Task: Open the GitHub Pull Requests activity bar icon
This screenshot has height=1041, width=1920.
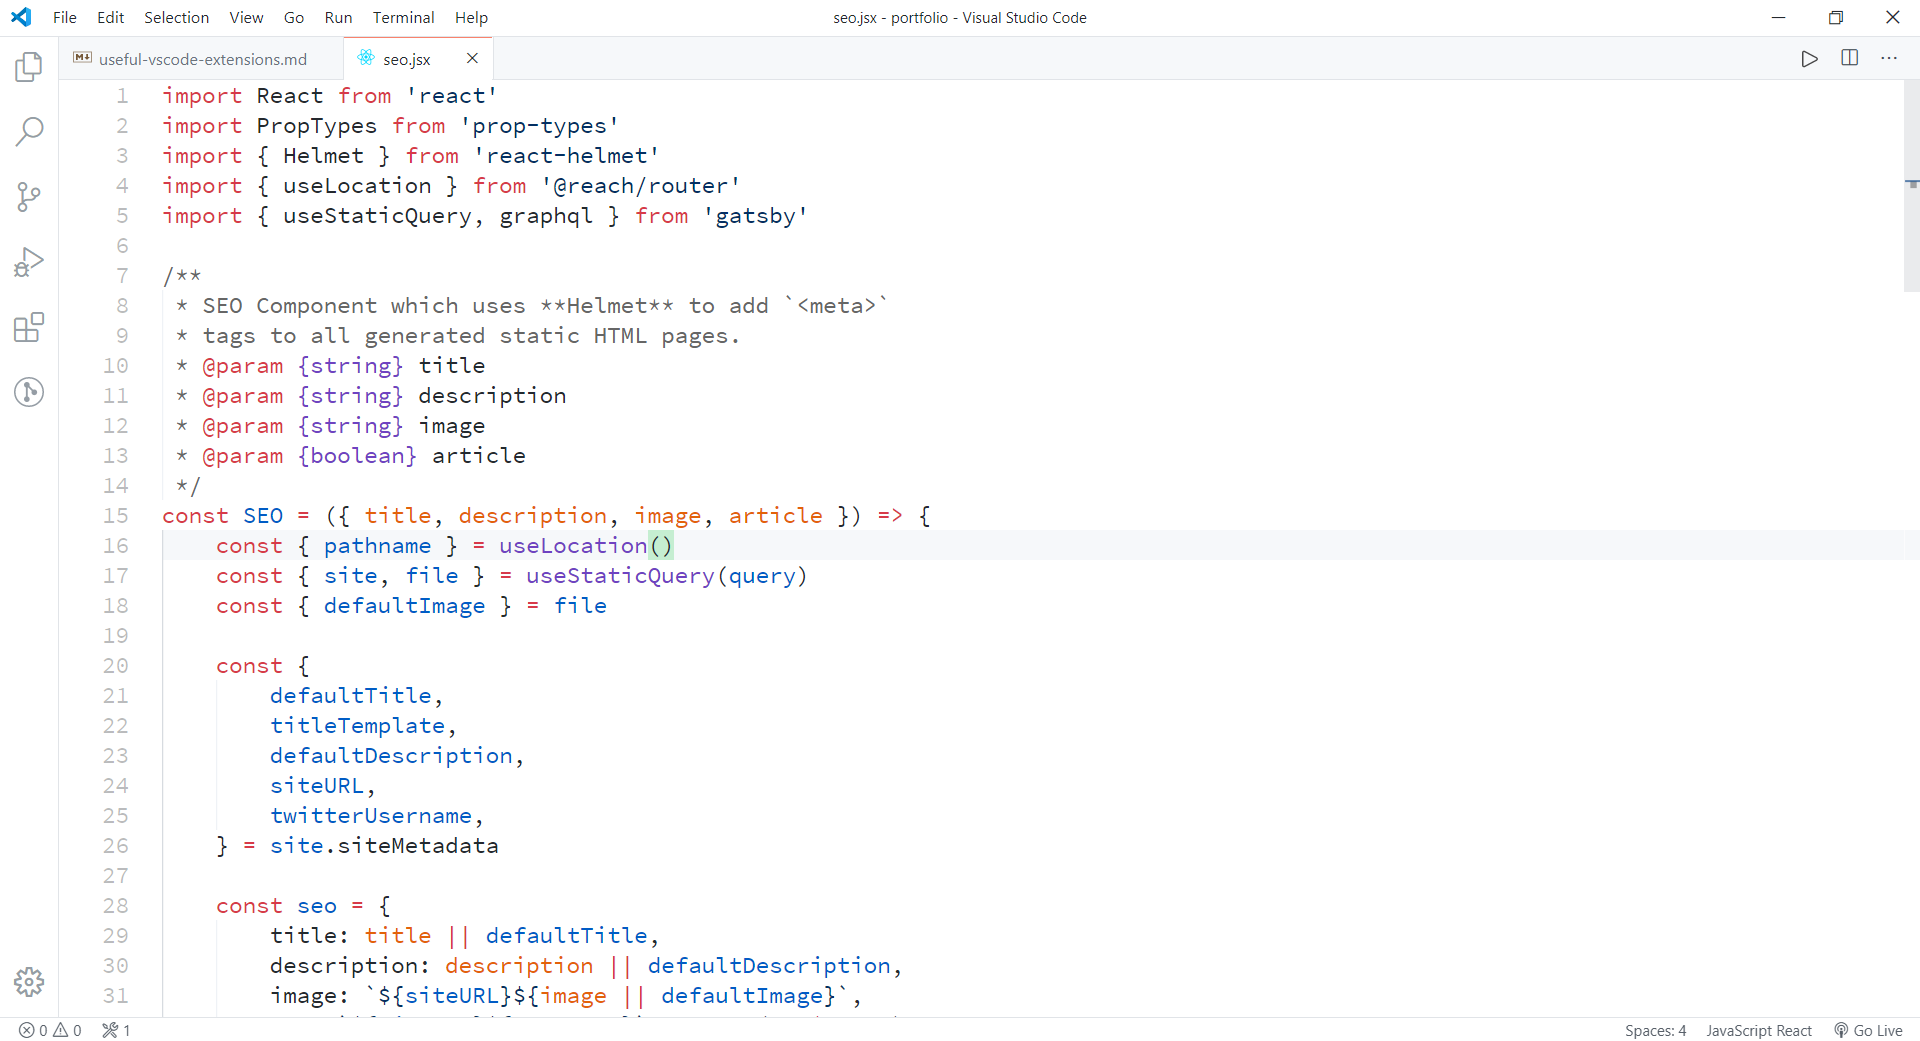Action: [29, 392]
